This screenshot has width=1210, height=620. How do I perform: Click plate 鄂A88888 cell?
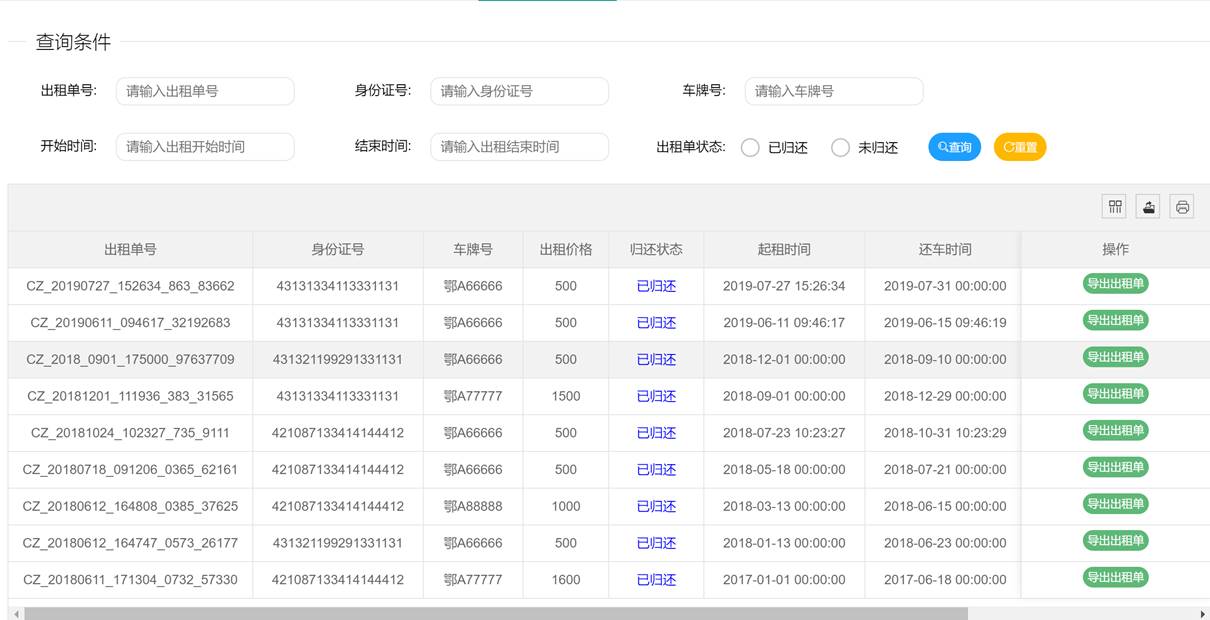(473, 506)
